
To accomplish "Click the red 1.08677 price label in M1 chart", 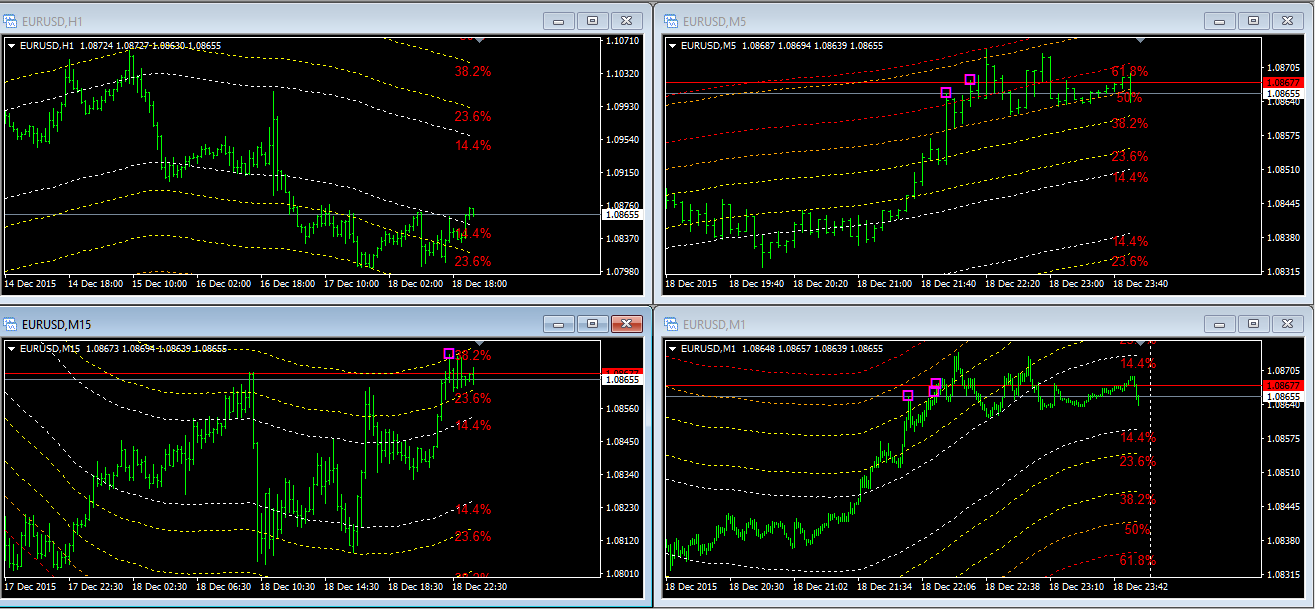I will (1282, 385).
